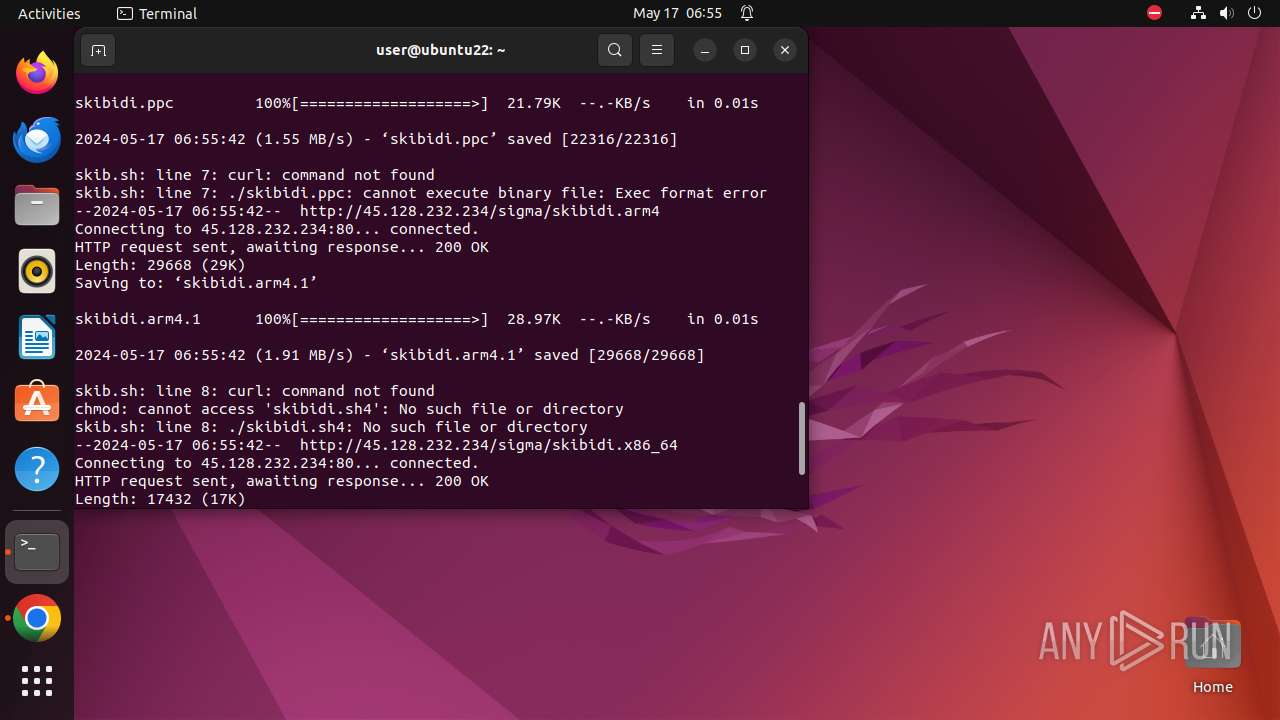Click the terminal vertical scrollbar
The image size is (1280, 720).
[x=801, y=438]
